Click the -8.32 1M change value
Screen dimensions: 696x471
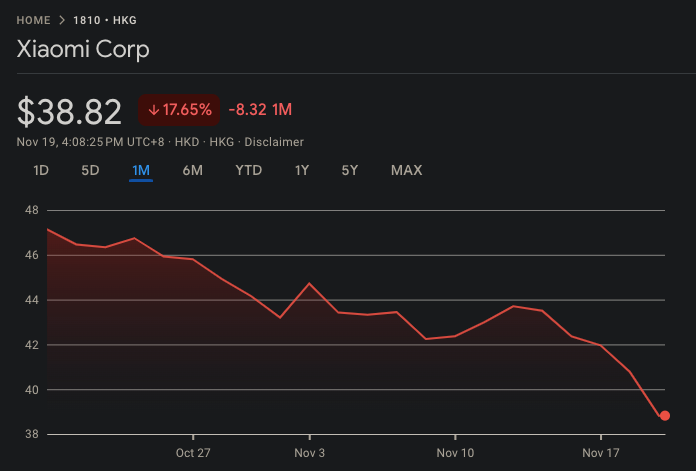tap(260, 110)
